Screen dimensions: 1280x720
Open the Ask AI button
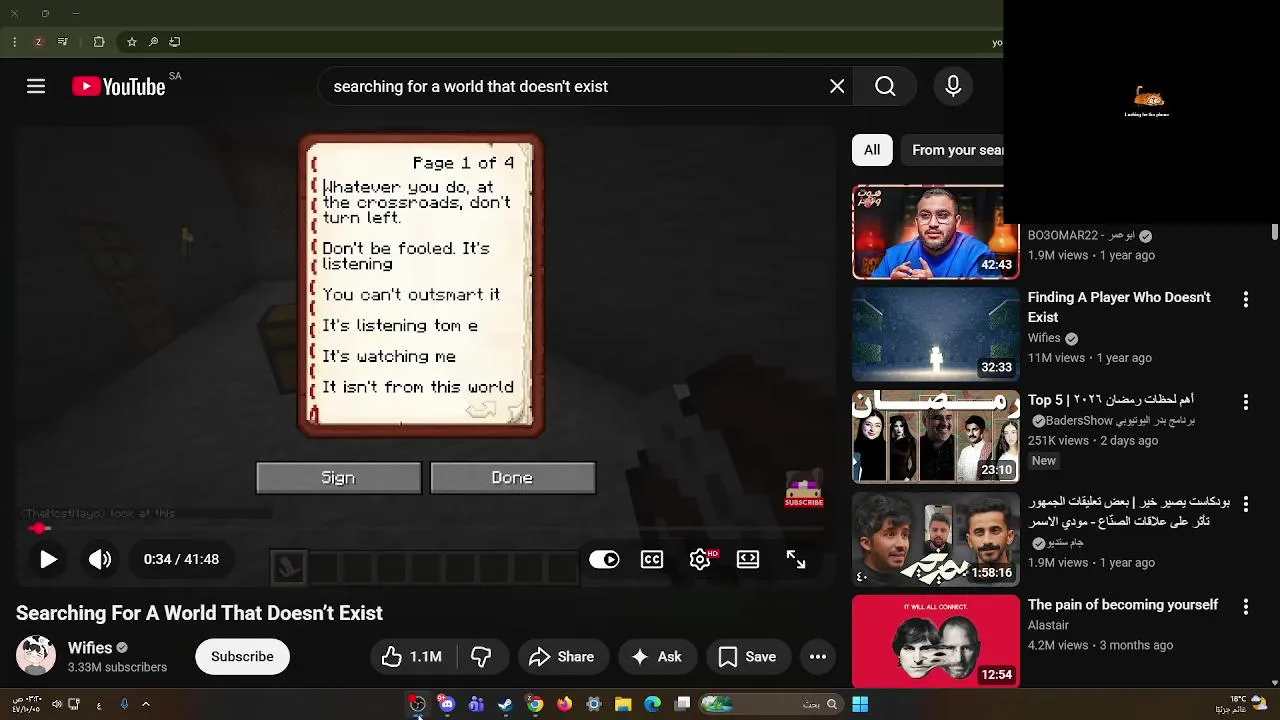(x=657, y=657)
